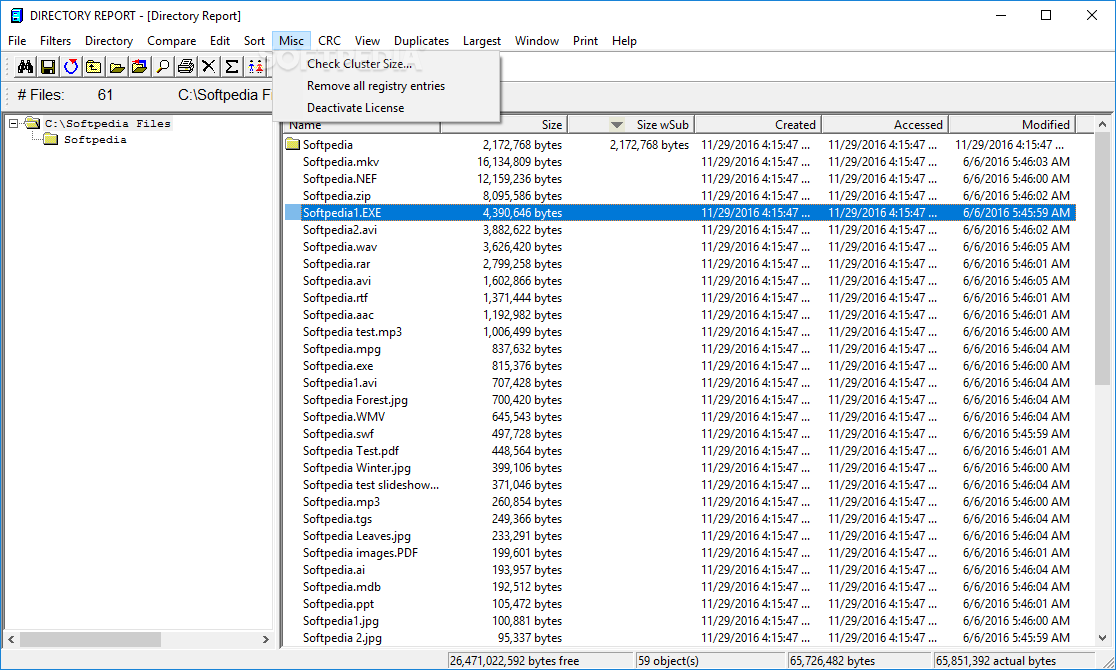Sort by the Modified column header

1012,125
